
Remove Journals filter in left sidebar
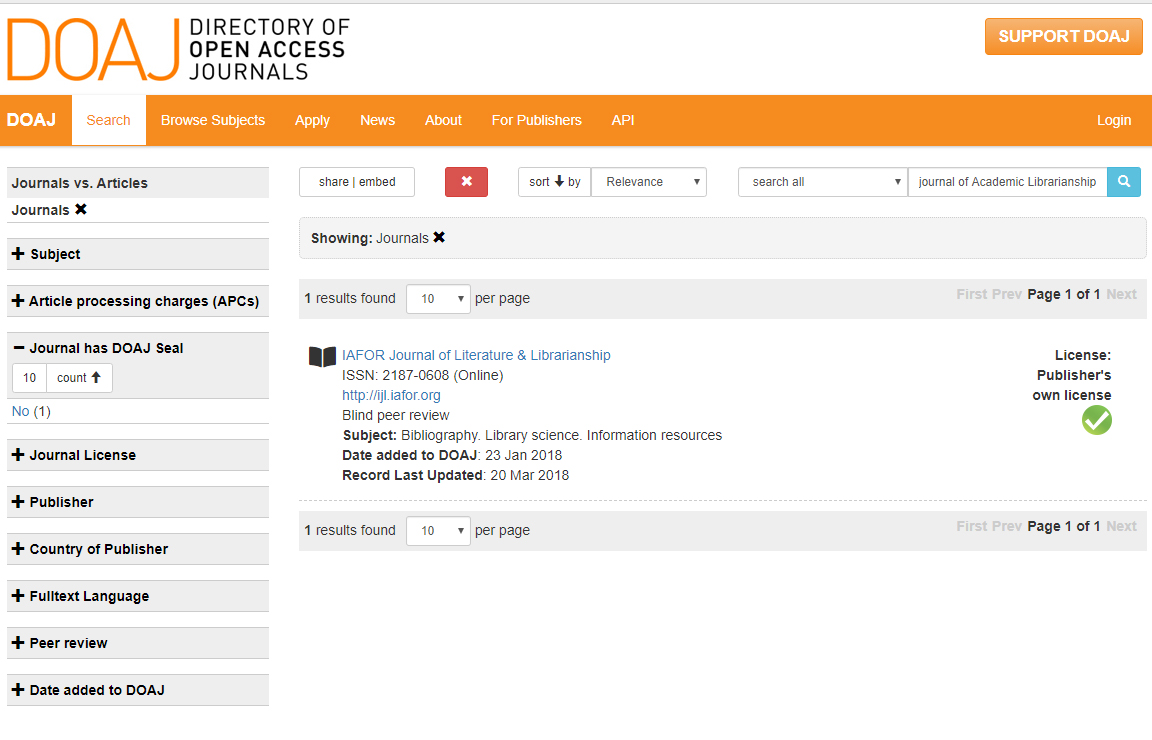pos(81,209)
